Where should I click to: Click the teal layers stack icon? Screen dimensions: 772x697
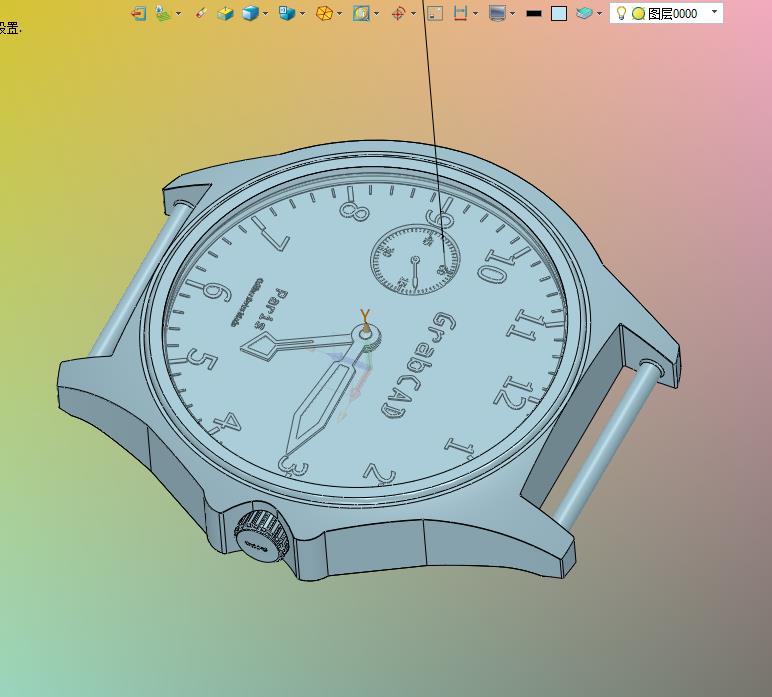point(584,13)
